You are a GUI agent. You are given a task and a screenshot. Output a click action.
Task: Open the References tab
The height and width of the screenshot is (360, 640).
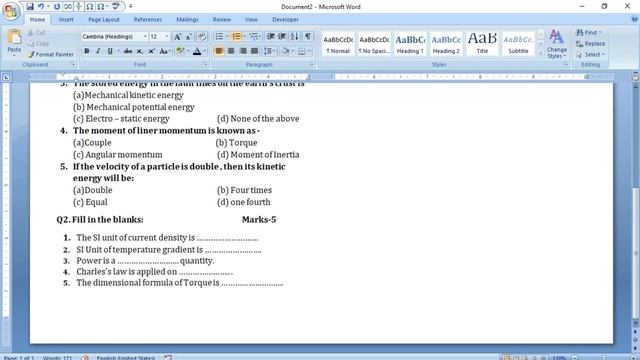point(148,19)
